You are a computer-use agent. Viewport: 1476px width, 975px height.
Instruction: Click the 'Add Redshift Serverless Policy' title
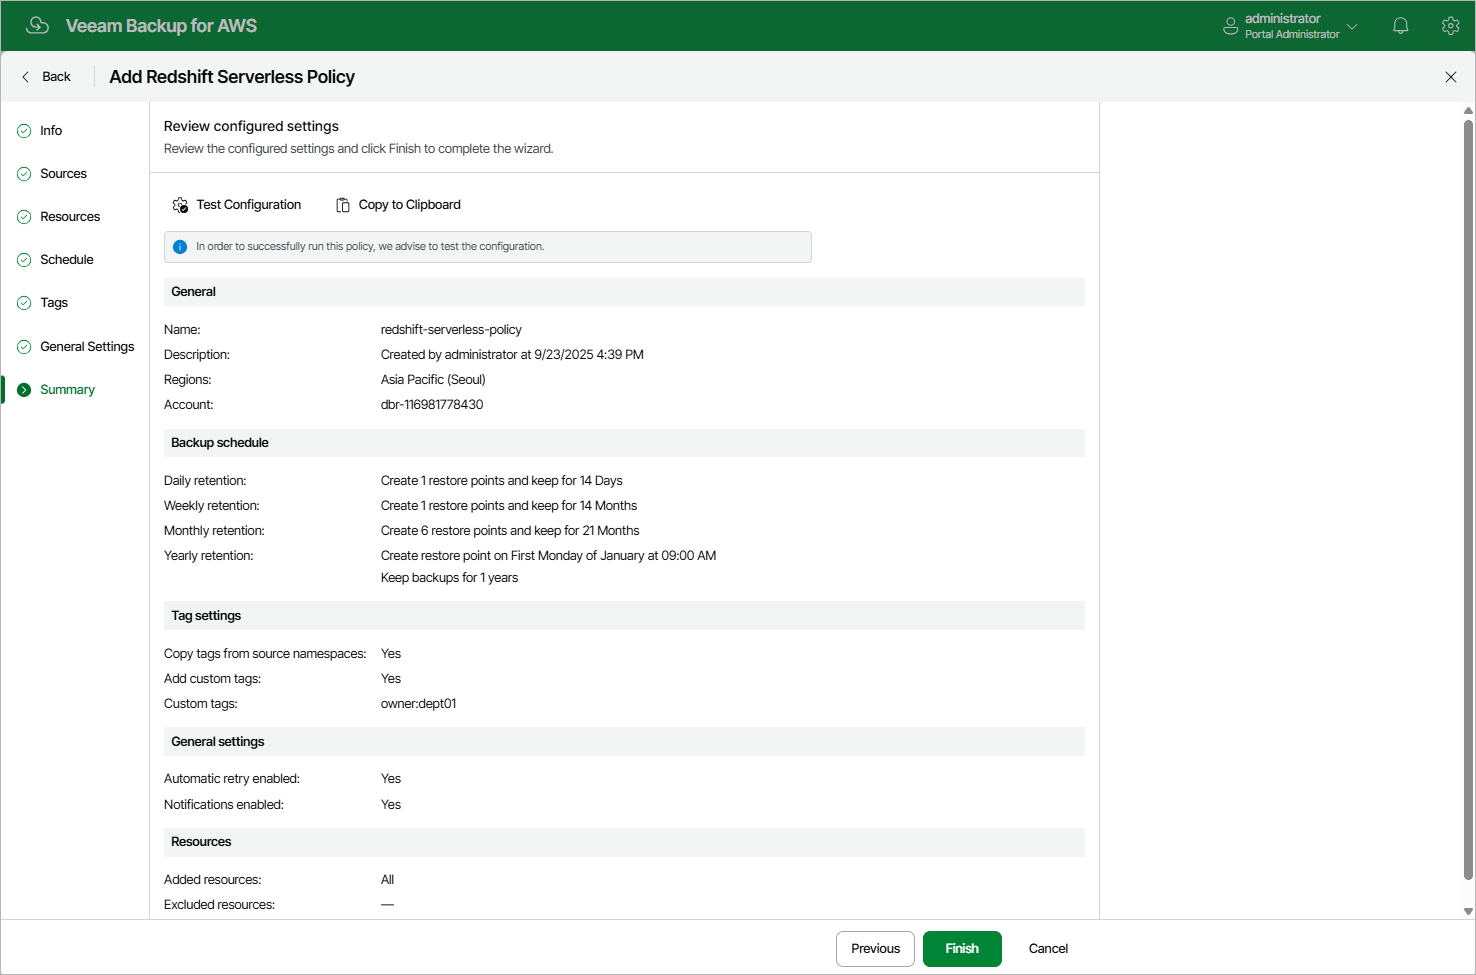coord(232,77)
